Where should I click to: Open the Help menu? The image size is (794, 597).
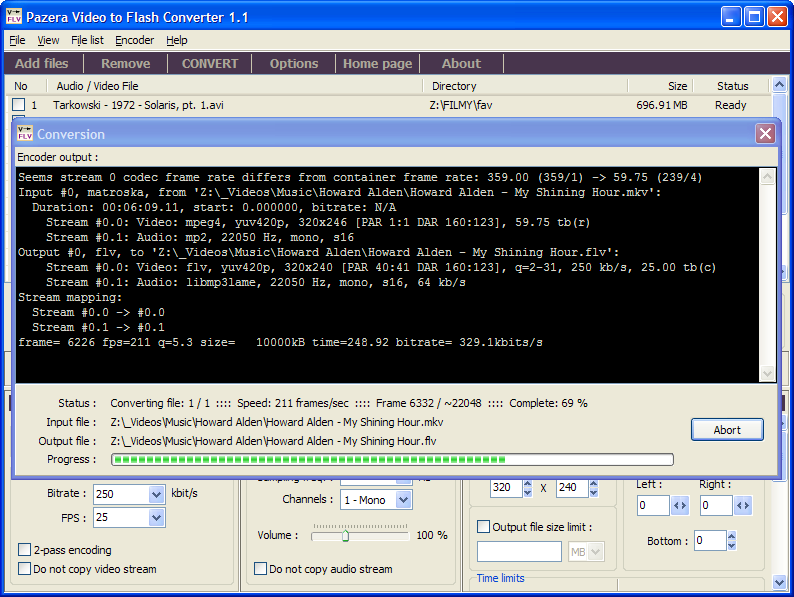tap(177, 40)
